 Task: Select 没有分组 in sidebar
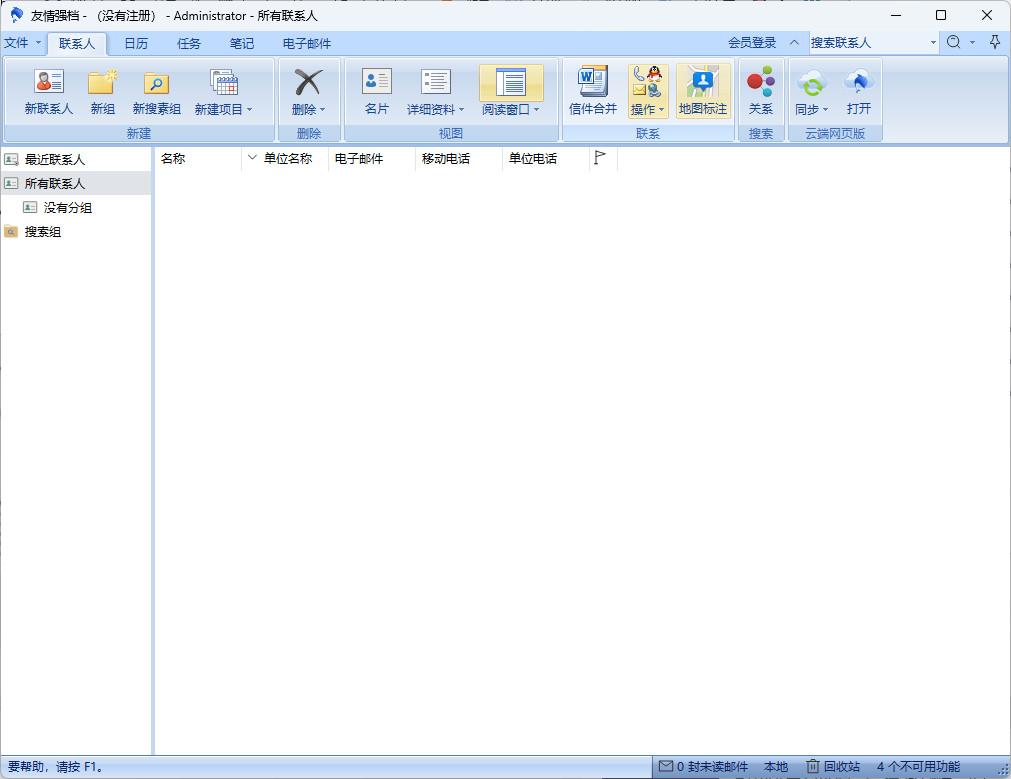76,208
